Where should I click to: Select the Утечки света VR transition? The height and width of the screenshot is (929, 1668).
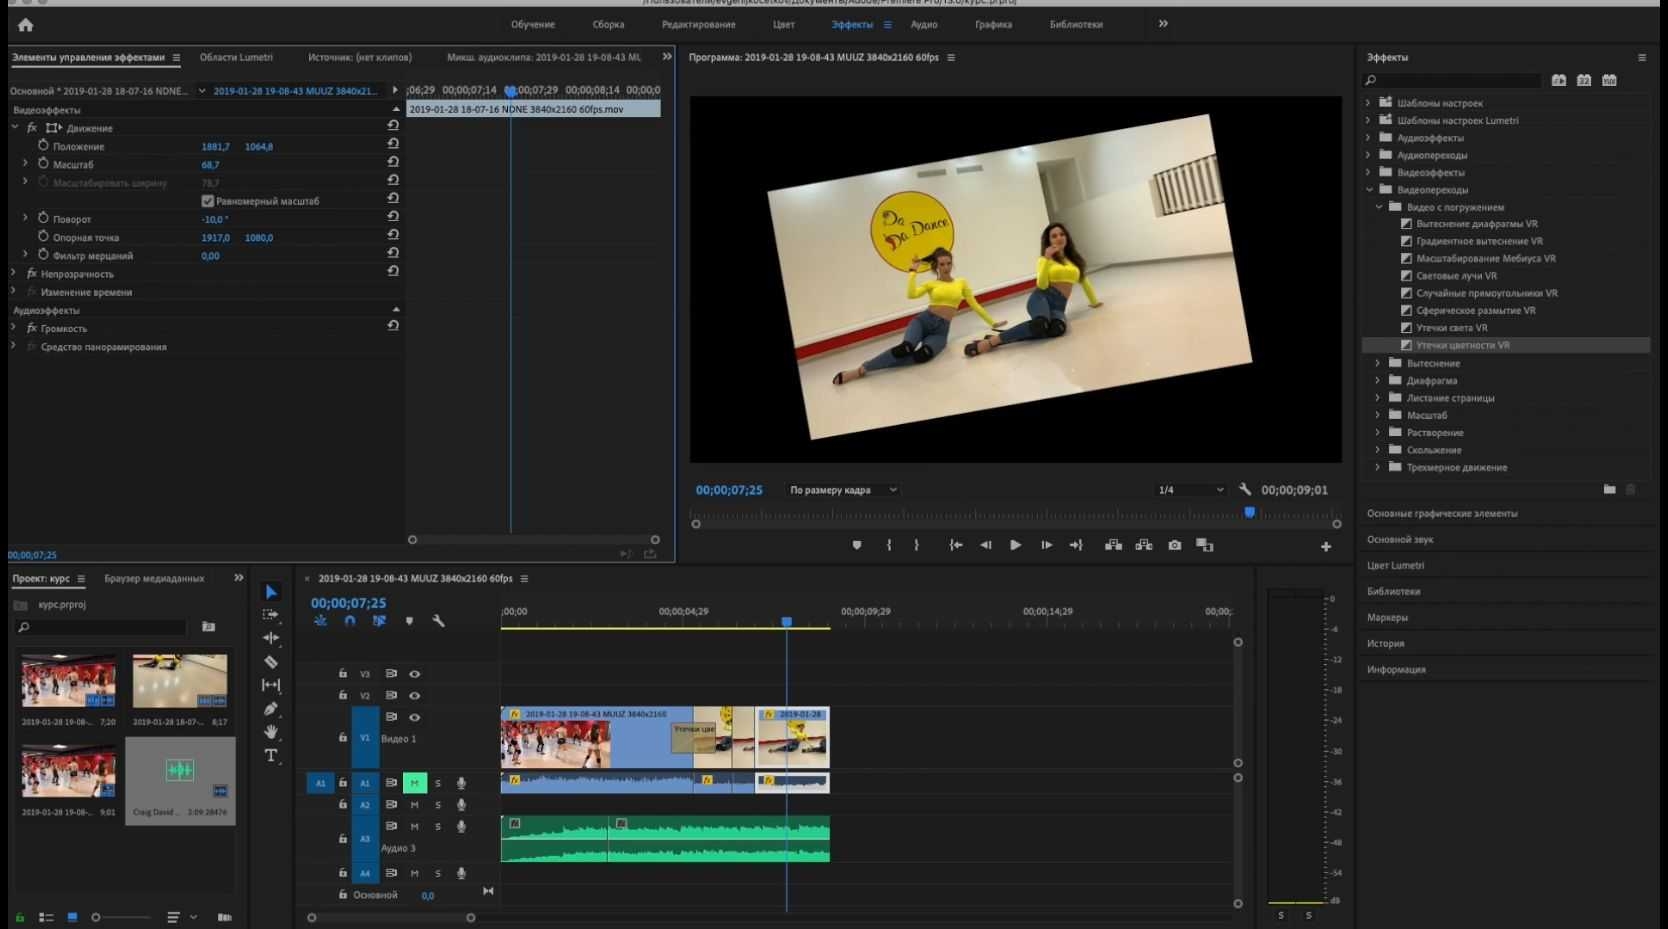click(1451, 328)
